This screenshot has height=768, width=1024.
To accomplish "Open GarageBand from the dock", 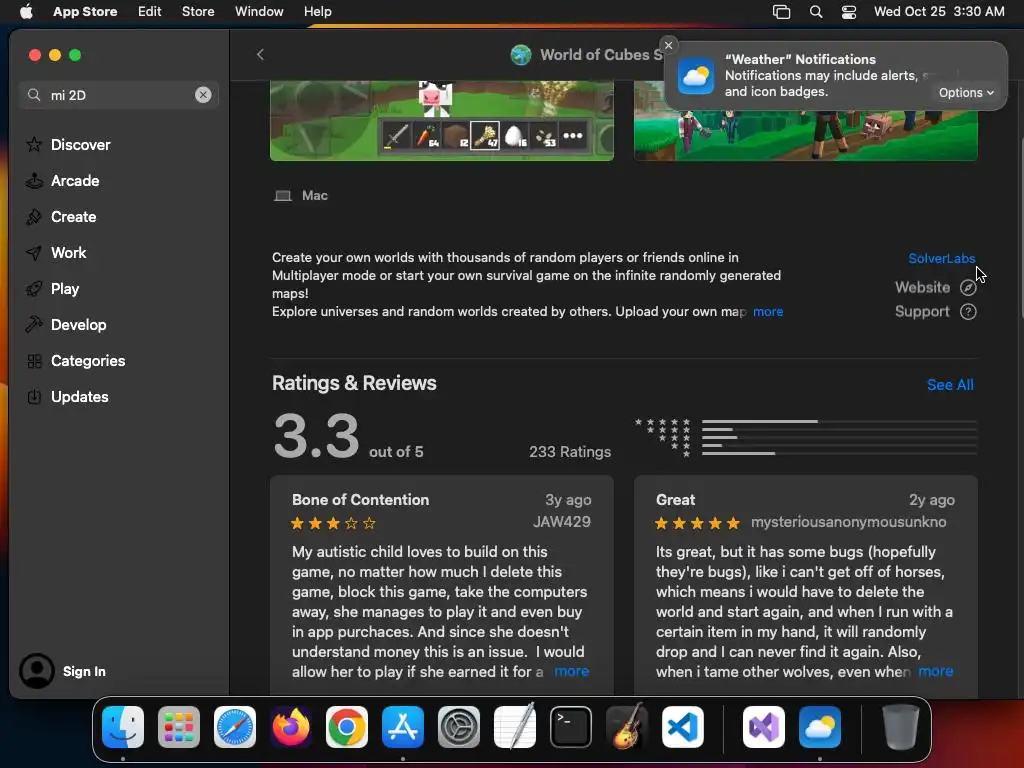I will (x=627, y=727).
